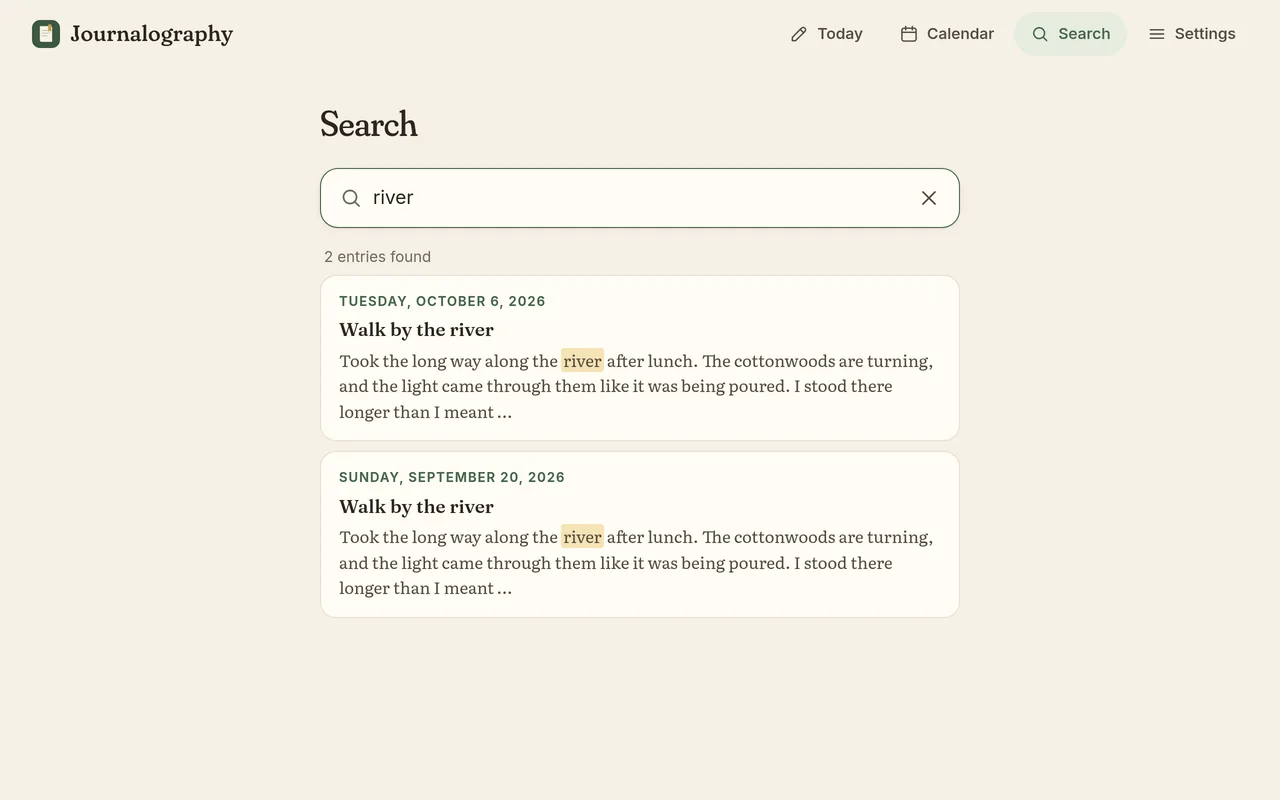The width and height of the screenshot is (1280, 800).
Task: Open the Calendar tab
Action: (x=947, y=34)
